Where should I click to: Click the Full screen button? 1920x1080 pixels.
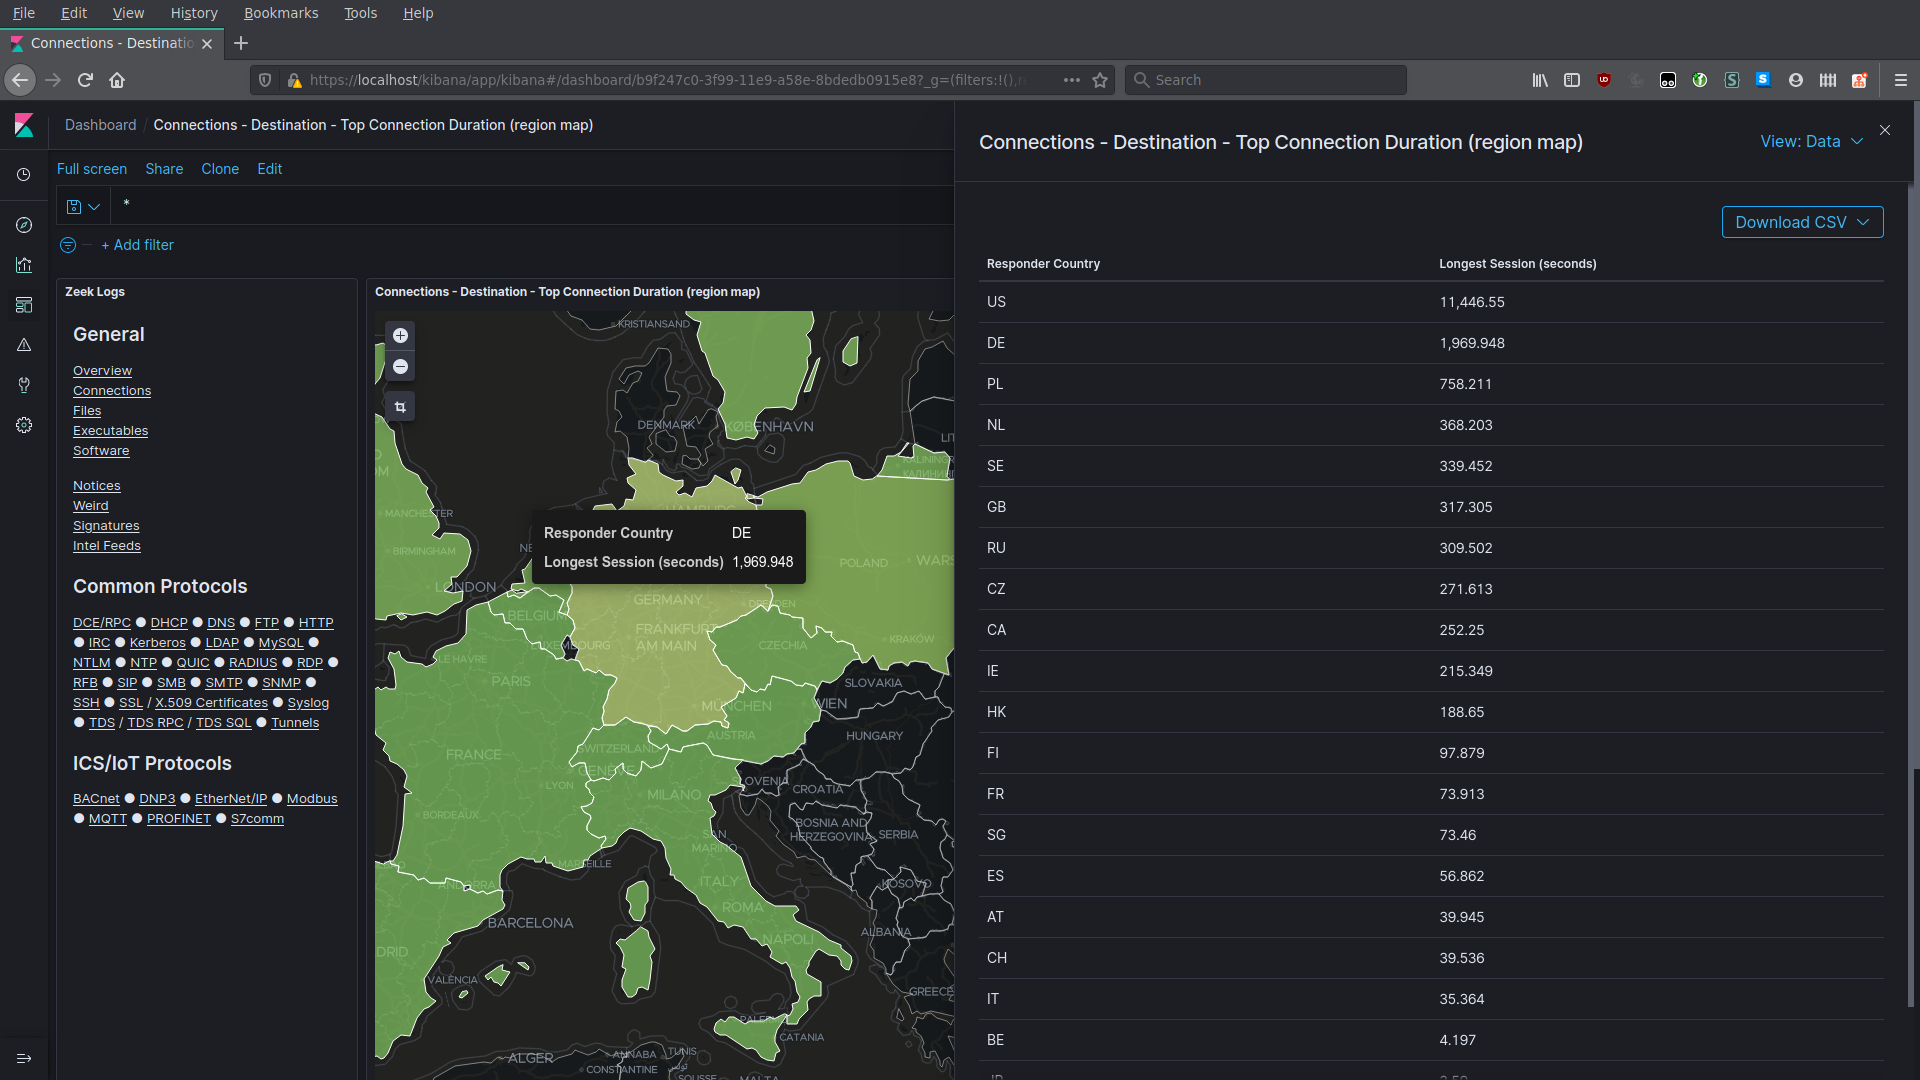(91, 169)
